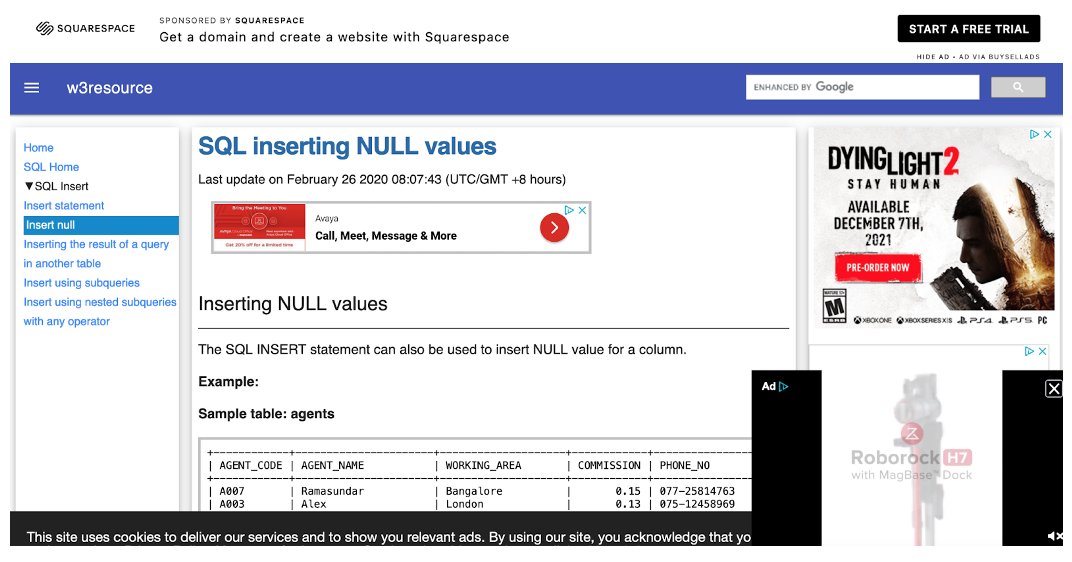The height and width of the screenshot is (562, 1072).
Task: Open the Insert statement page
Action: click(x=64, y=205)
